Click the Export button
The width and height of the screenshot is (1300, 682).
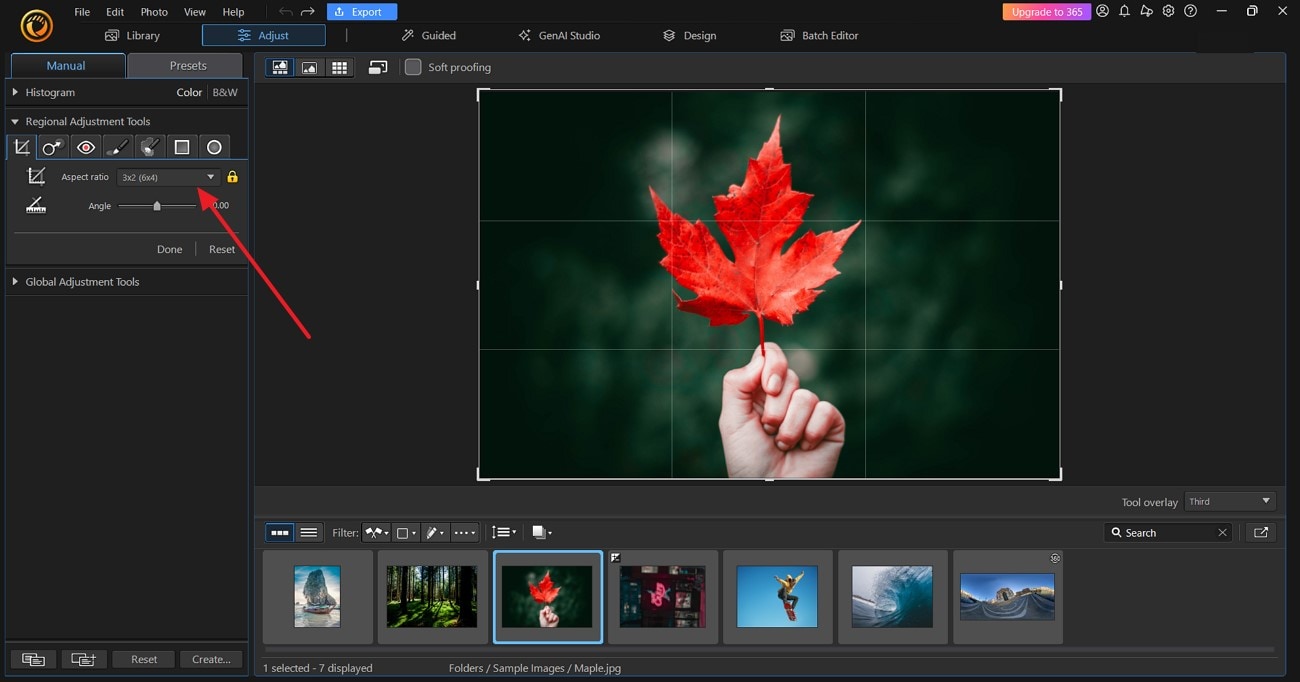coord(362,12)
